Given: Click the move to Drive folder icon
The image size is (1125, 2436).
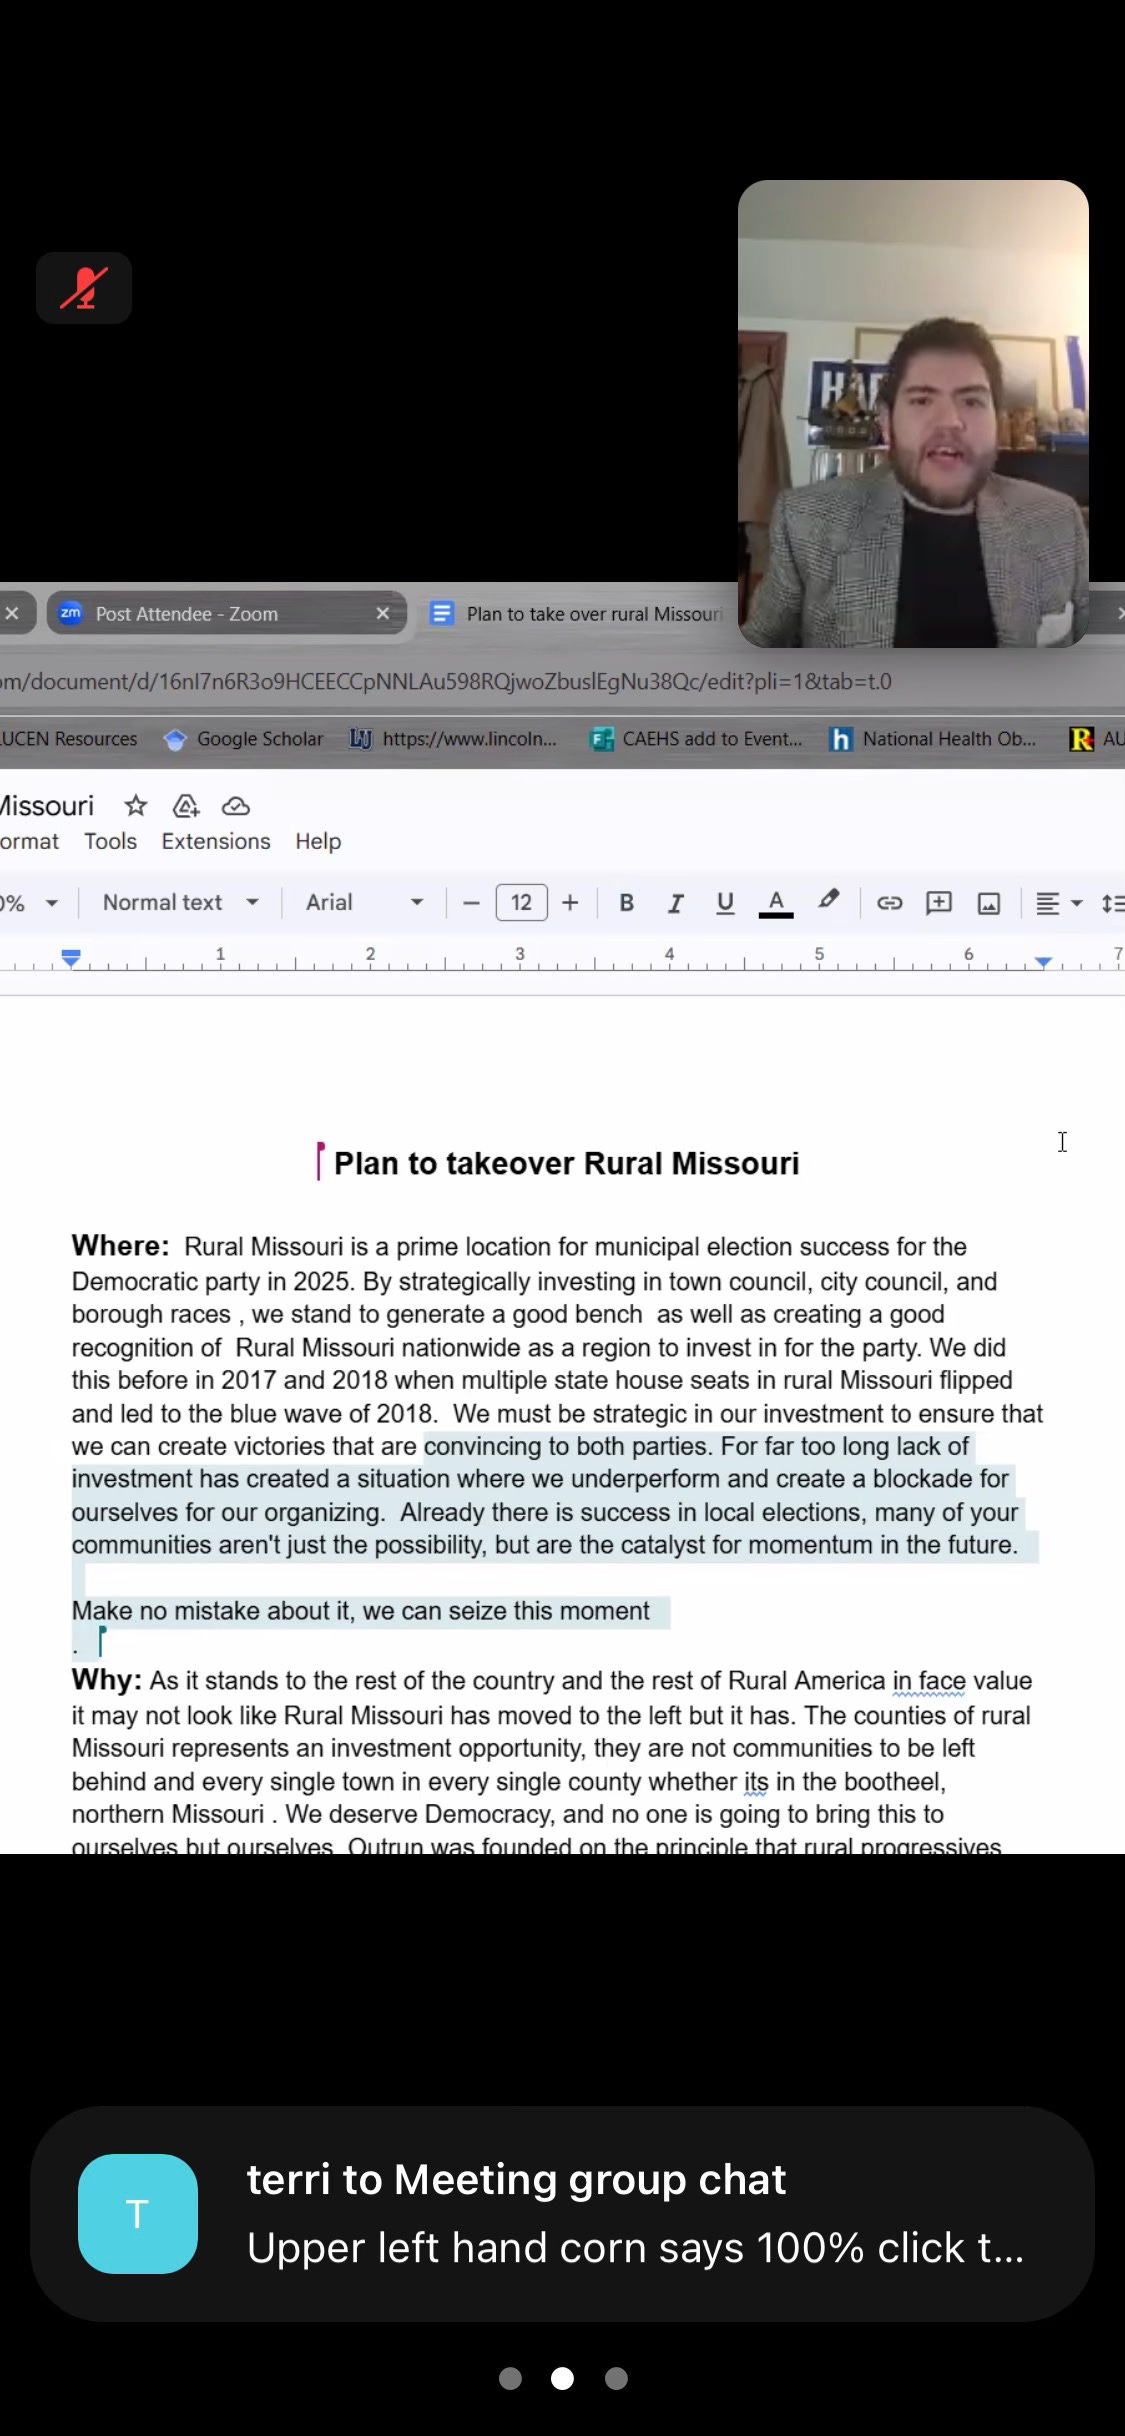Looking at the screenshot, I should (x=186, y=806).
